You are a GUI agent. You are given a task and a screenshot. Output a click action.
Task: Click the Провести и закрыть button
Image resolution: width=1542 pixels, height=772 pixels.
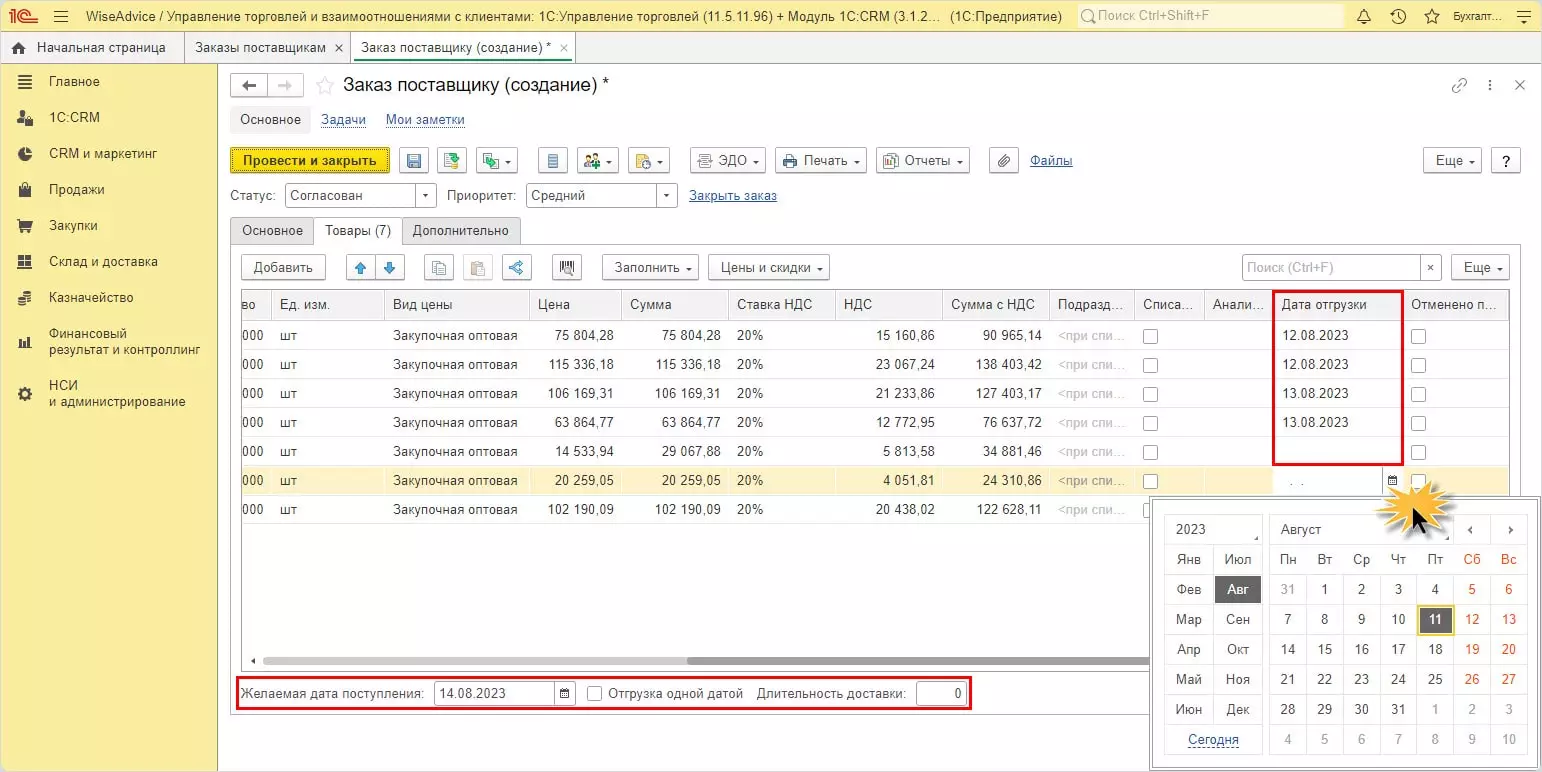point(310,161)
